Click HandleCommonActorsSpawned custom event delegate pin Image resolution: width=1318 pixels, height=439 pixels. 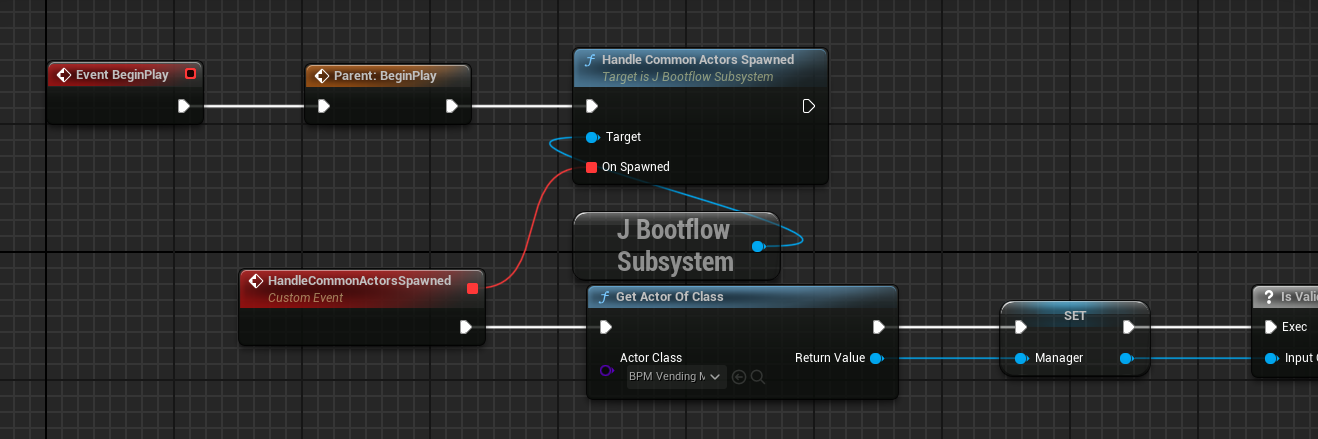[472, 289]
